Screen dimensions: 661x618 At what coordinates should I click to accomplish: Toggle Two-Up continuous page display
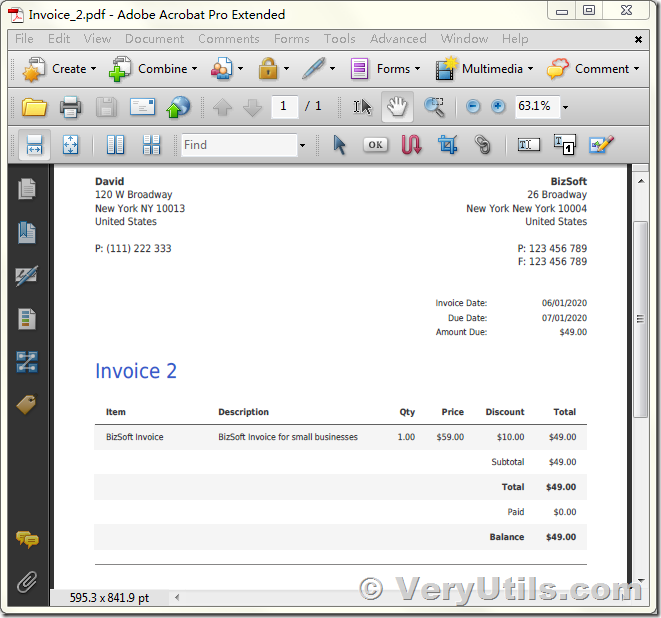tap(151, 145)
